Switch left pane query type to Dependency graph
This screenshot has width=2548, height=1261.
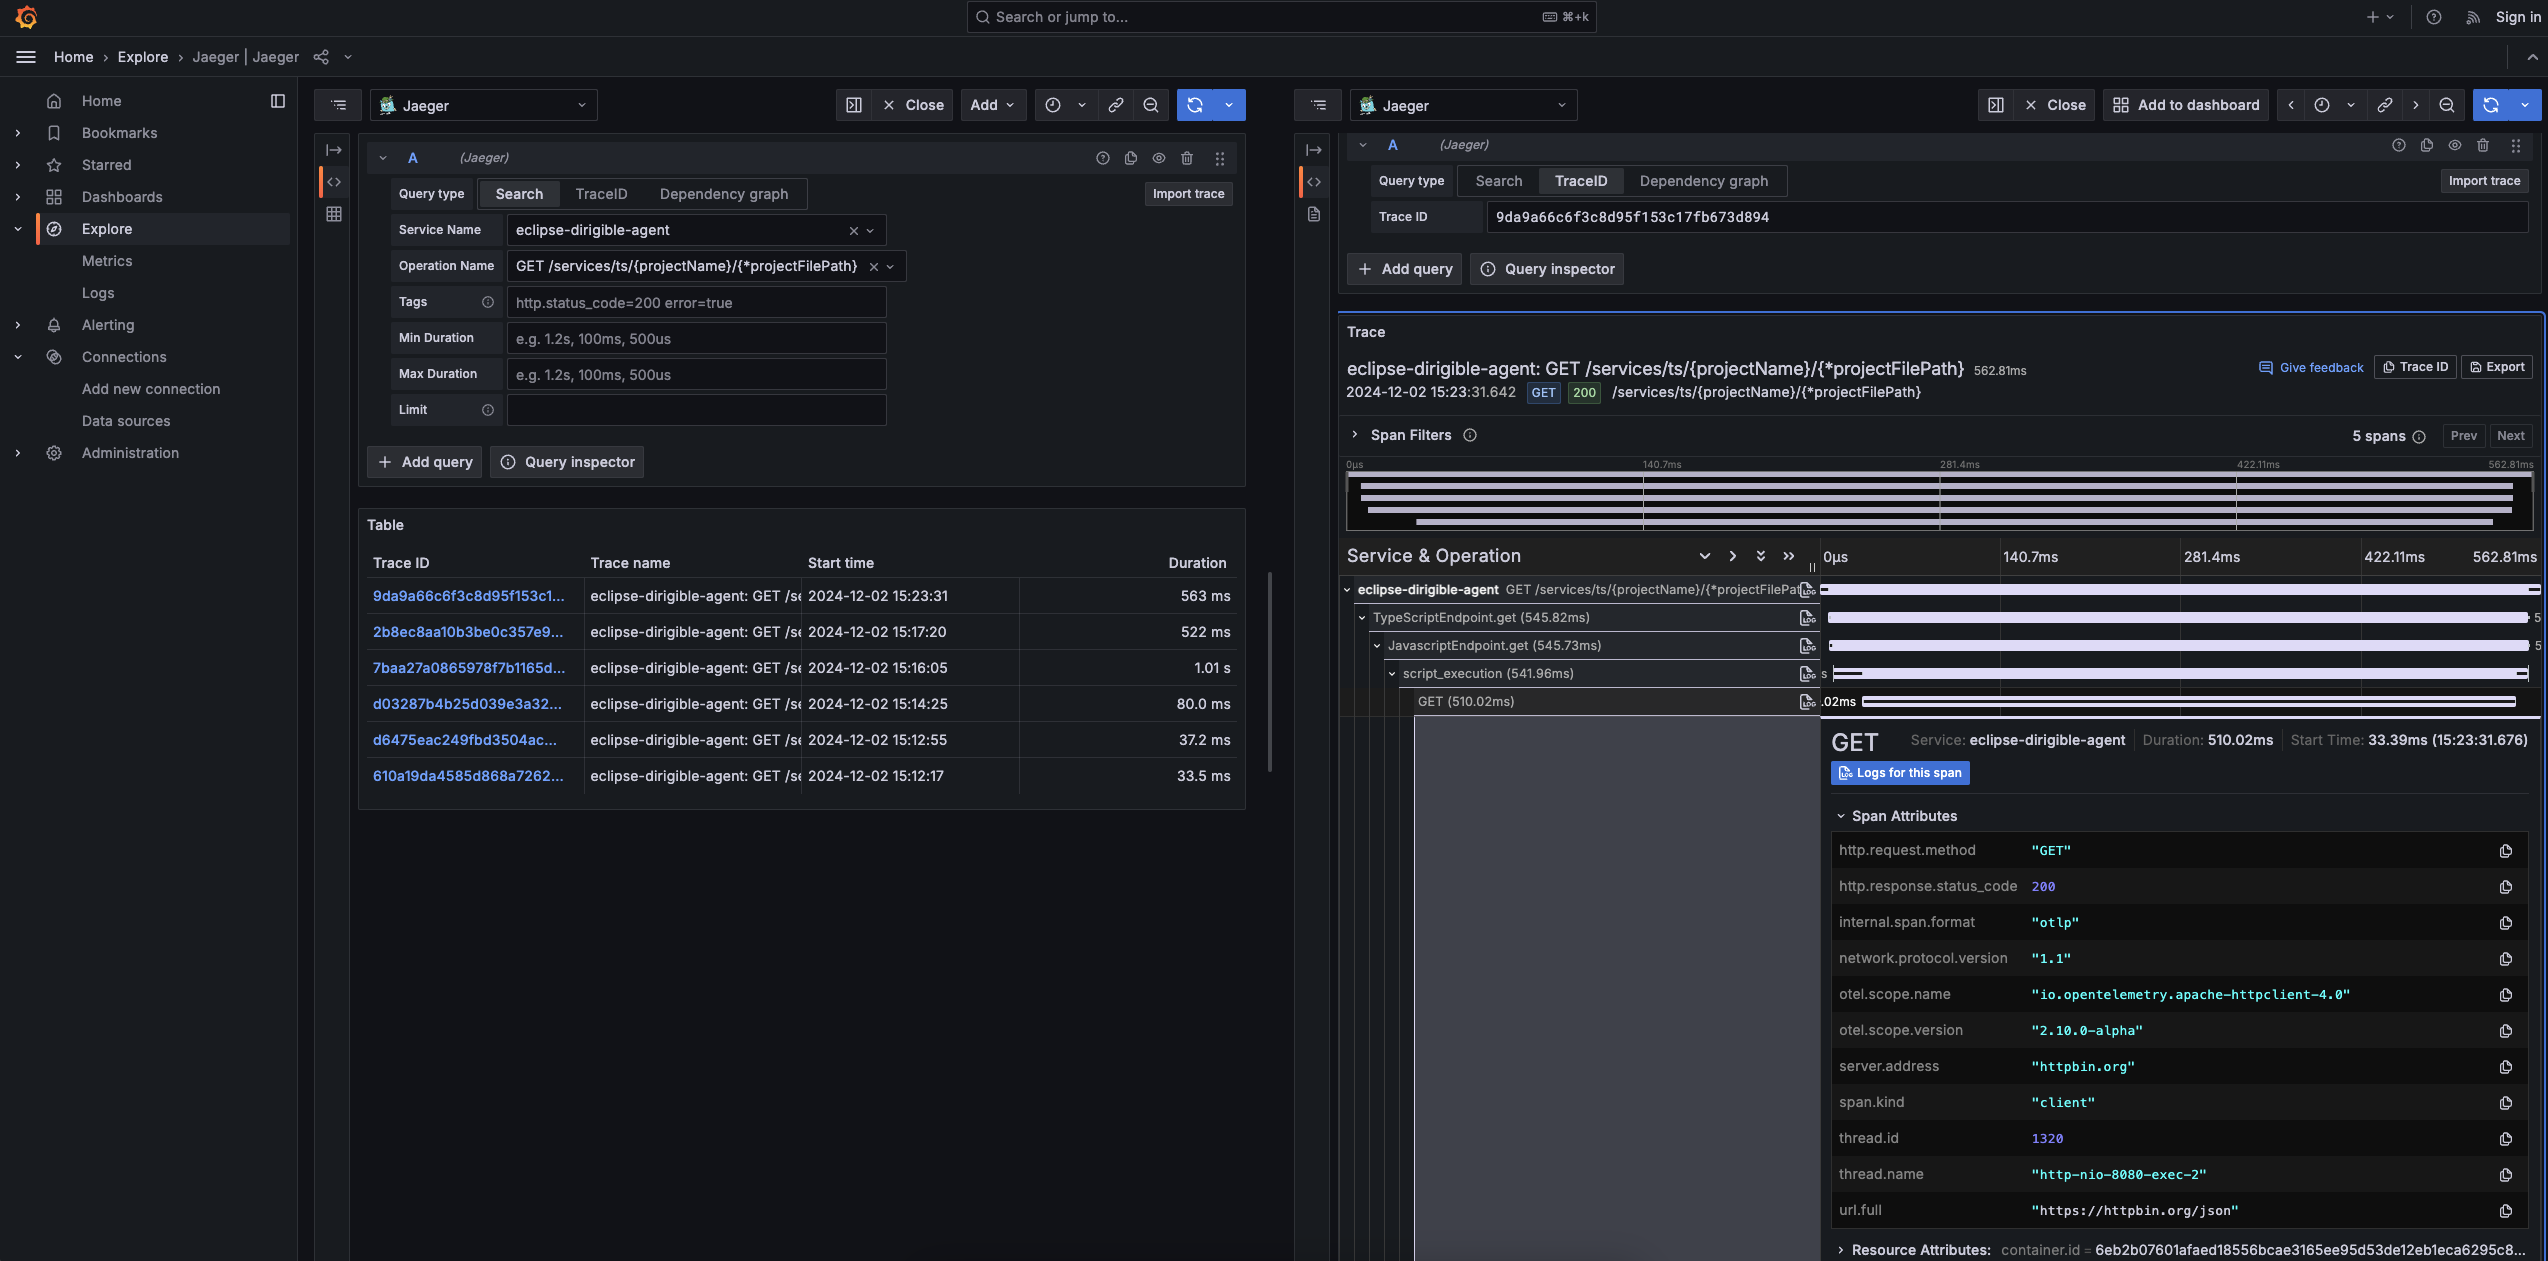tap(724, 194)
